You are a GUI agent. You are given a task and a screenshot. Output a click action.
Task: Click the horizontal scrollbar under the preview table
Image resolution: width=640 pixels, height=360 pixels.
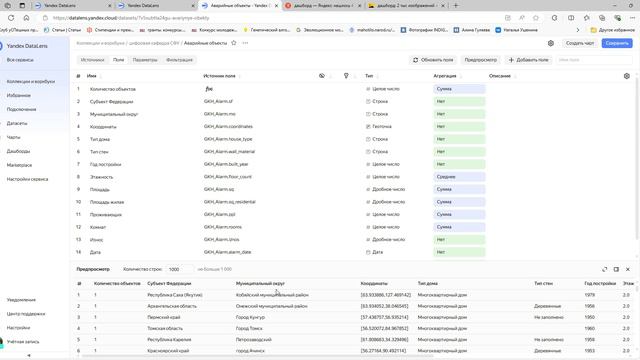pyautogui.click(x=257, y=356)
